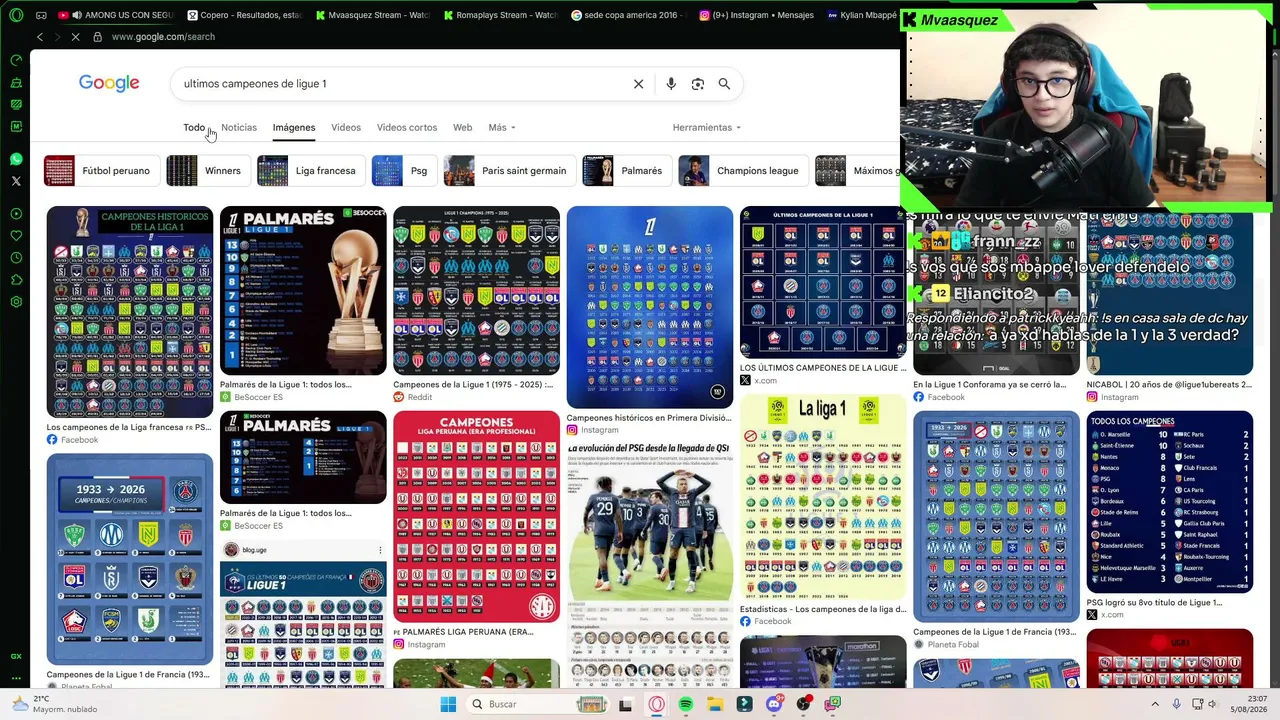This screenshot has height=720, width=1280.
Task: Filter images by Palmarés chip
Action: click(x=625, y=171)
